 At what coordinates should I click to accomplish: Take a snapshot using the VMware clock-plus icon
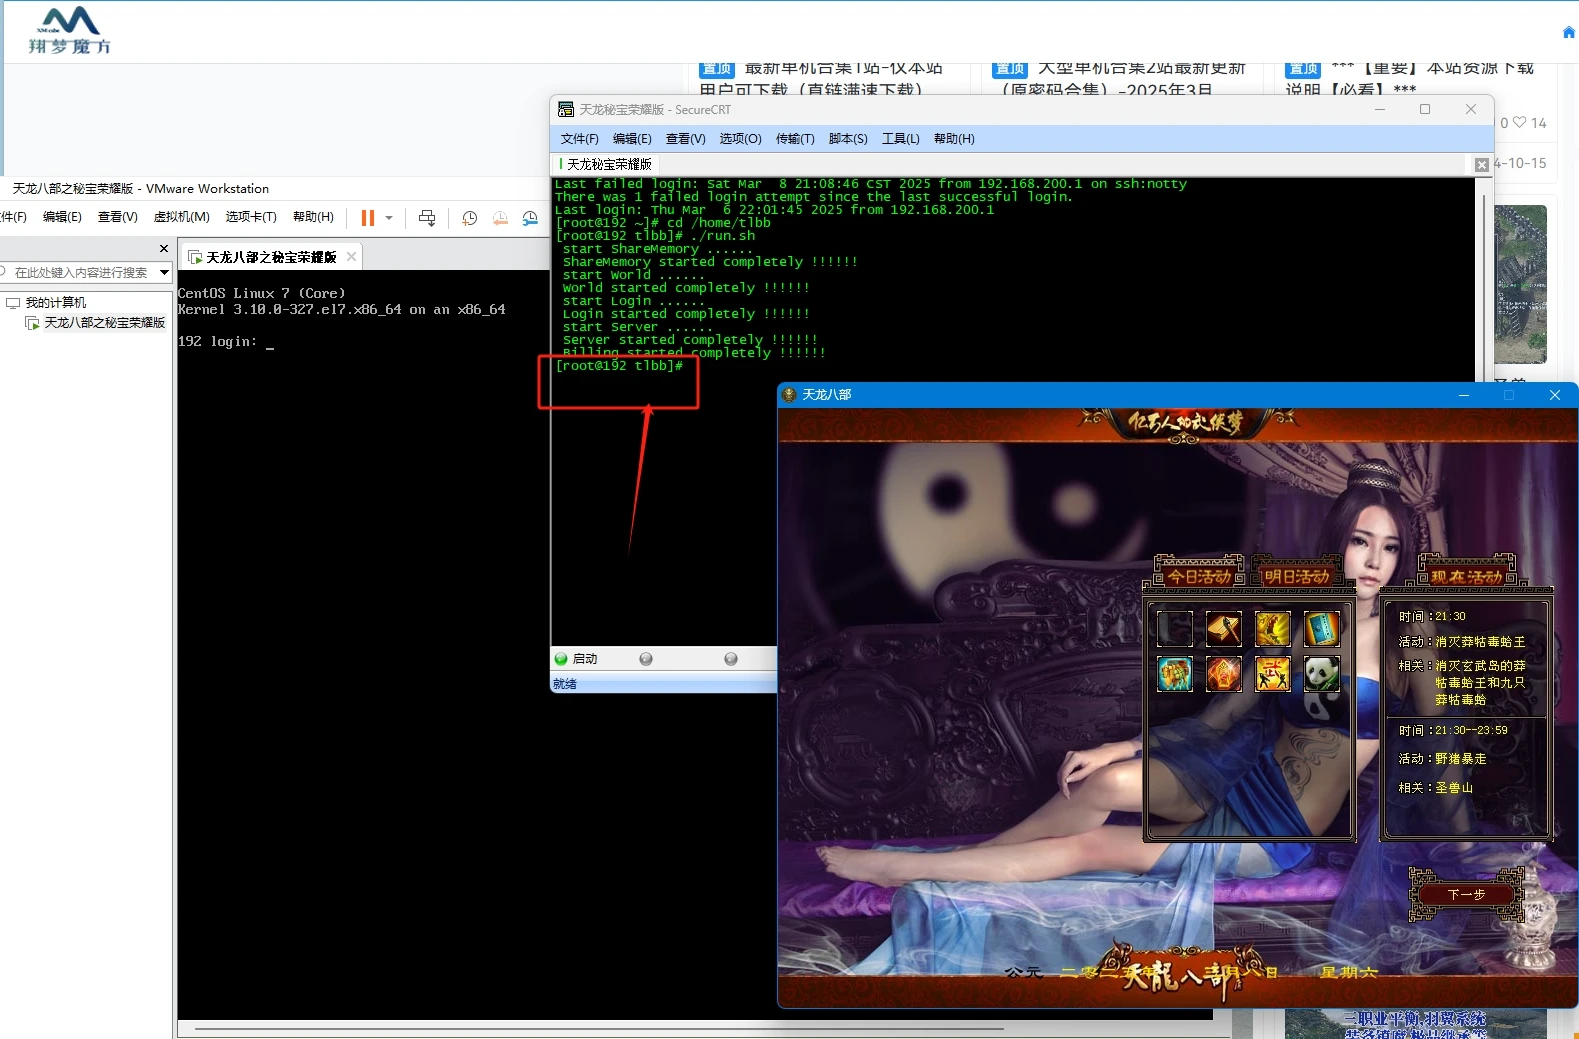click(x=469, y=218)
